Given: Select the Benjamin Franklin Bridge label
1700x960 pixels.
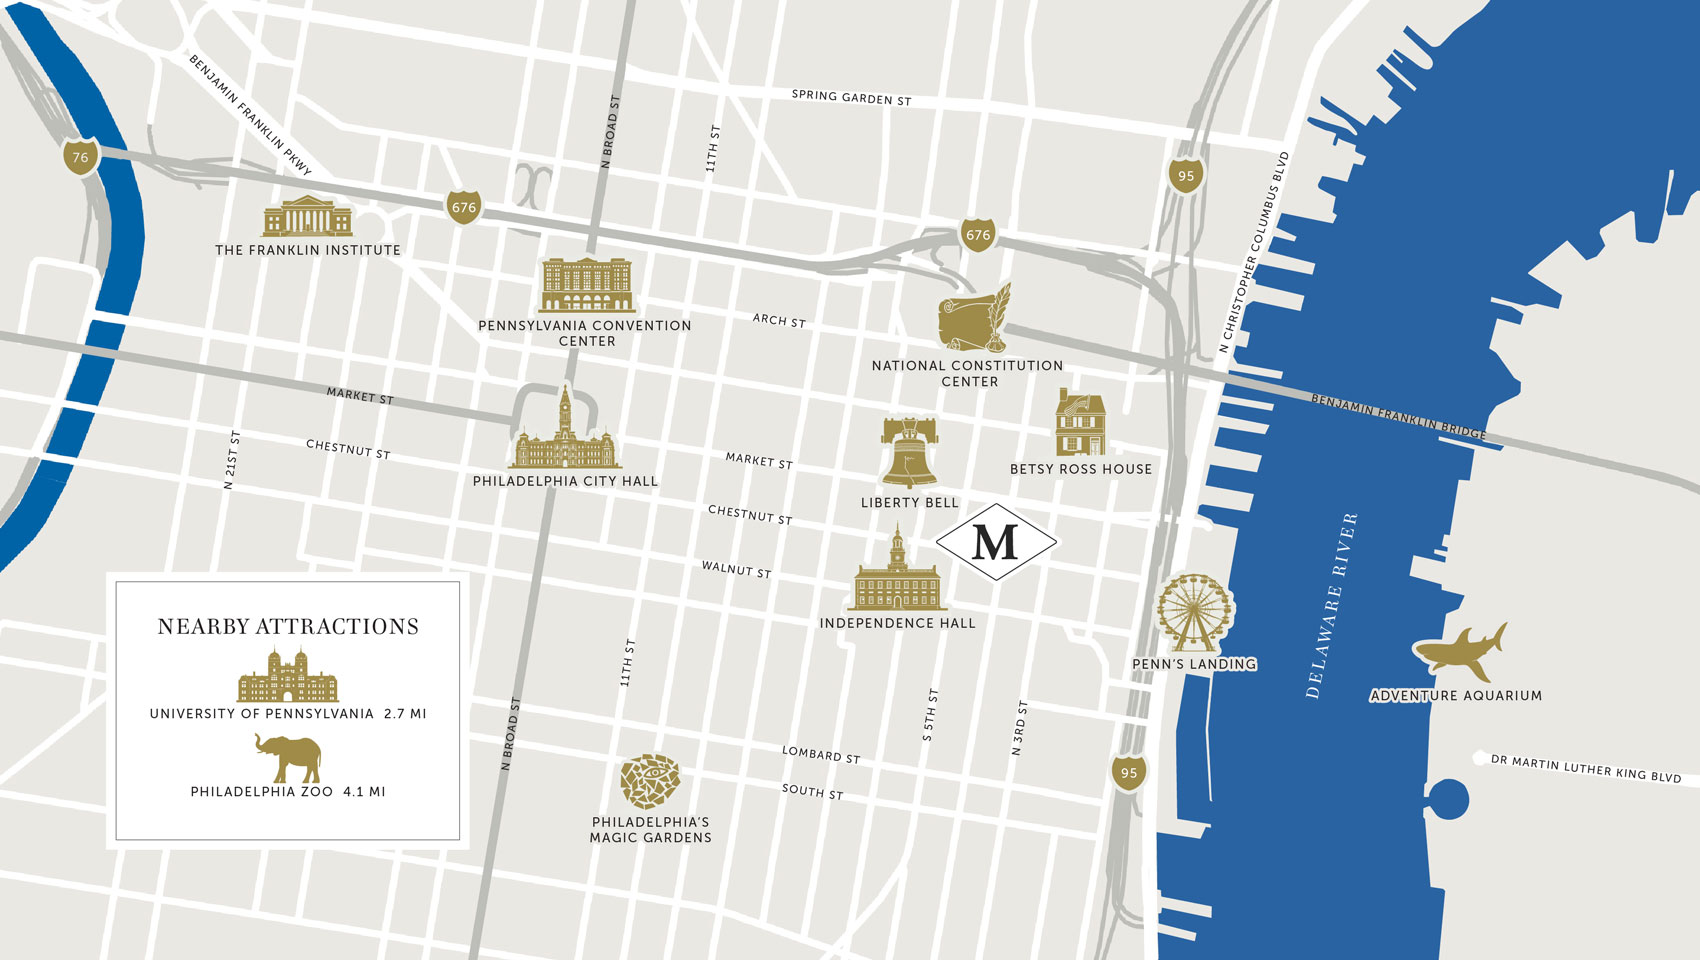Looking at the screenshot, I should coord(1398,417).
